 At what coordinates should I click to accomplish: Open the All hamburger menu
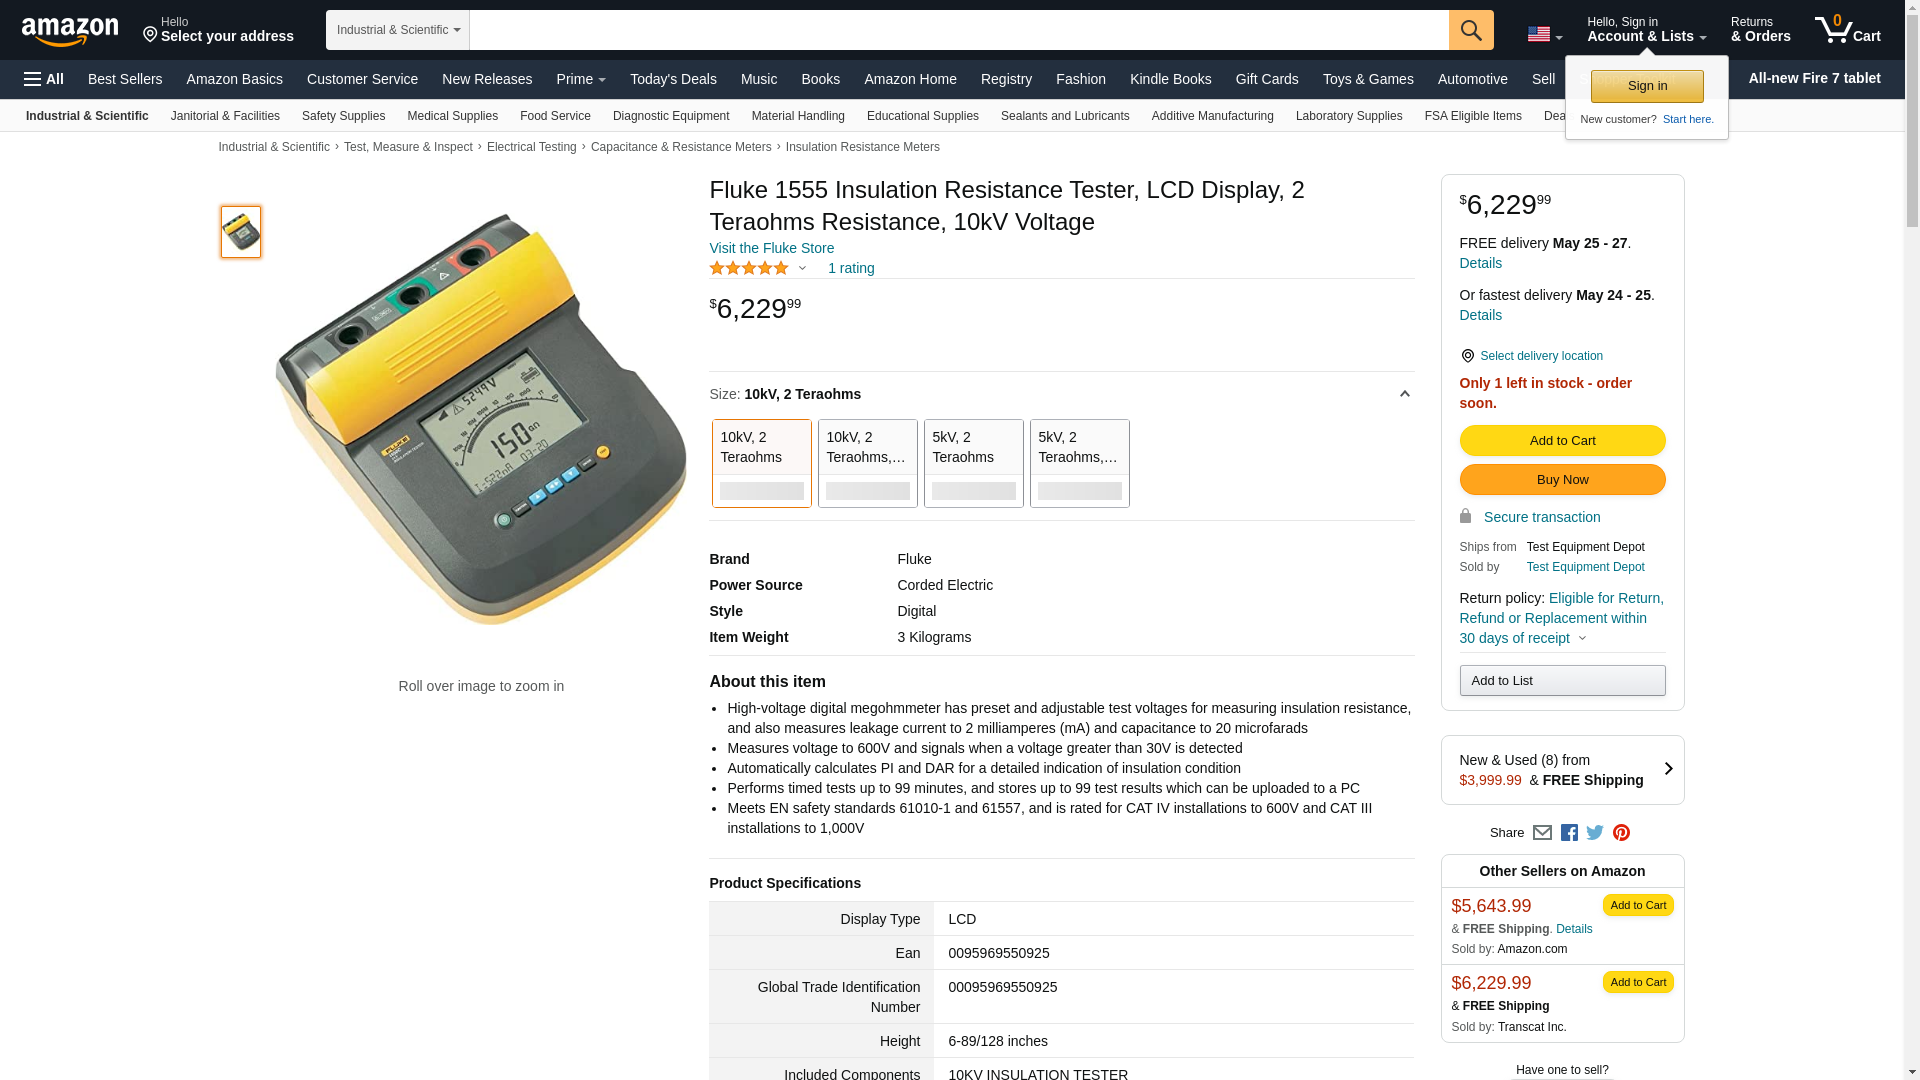point(44,79)
